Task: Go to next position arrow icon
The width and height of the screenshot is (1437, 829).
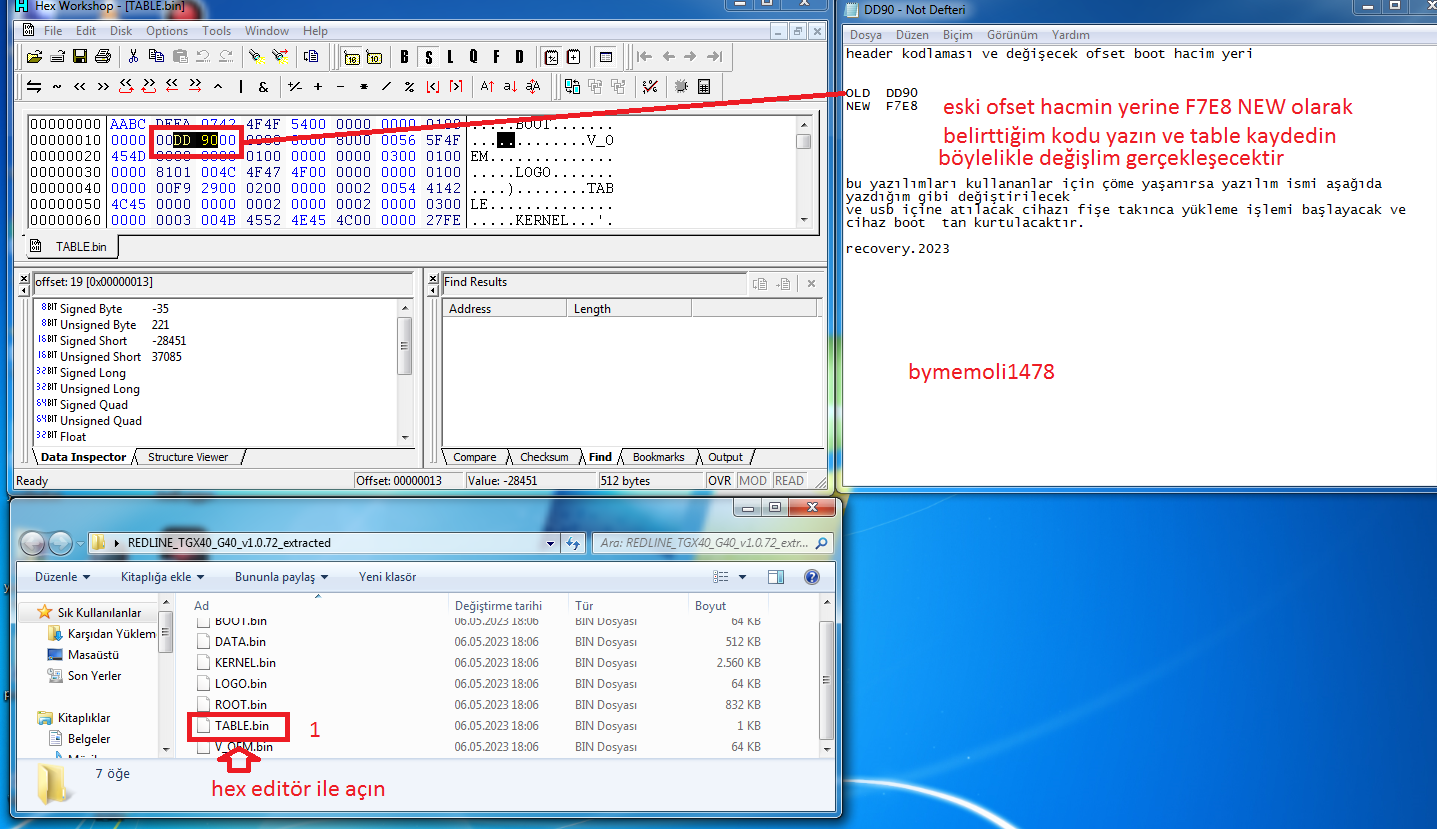Action: [691, 56]
